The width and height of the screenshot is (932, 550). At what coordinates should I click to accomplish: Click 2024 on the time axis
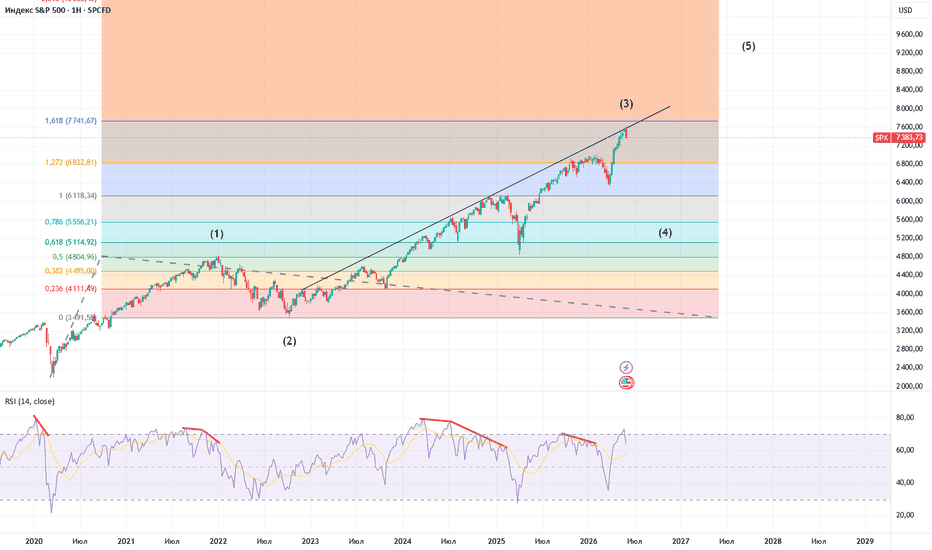click(402, 541)
